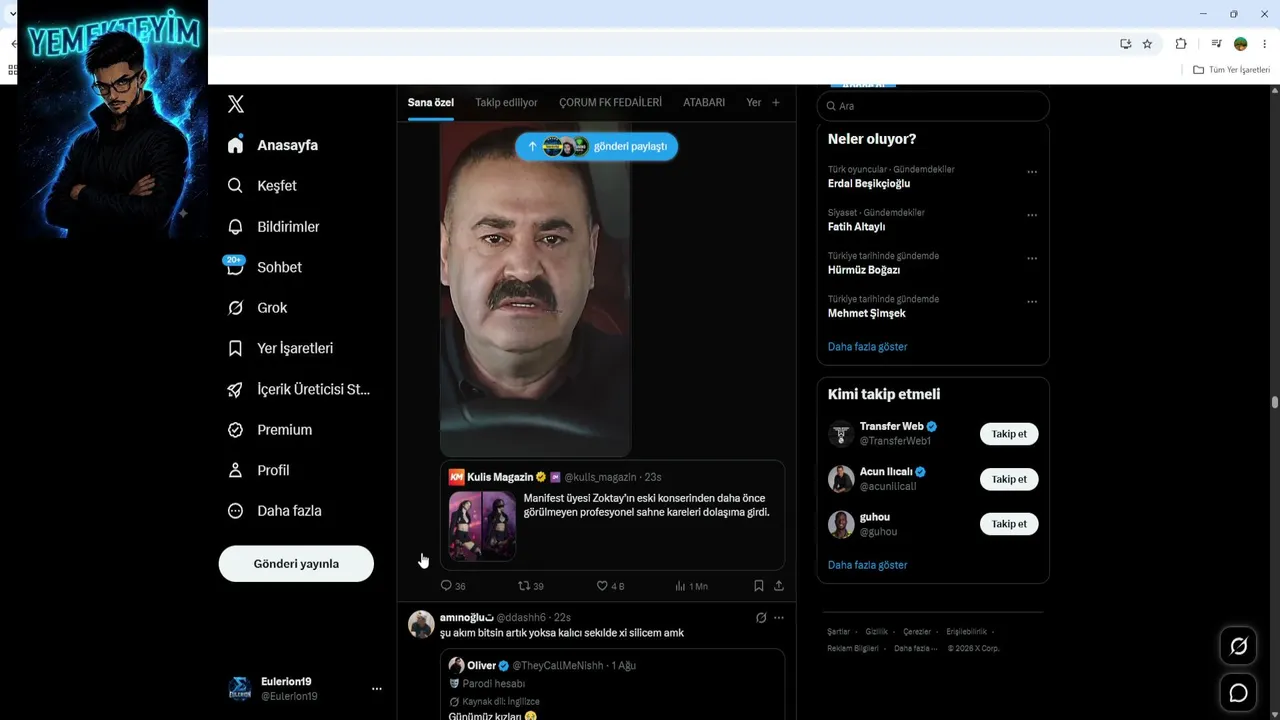Show more trends in Neler oluyor
Image resolution: width=1280 pixels, height=720 pixels.
click(x=868, y=347)
